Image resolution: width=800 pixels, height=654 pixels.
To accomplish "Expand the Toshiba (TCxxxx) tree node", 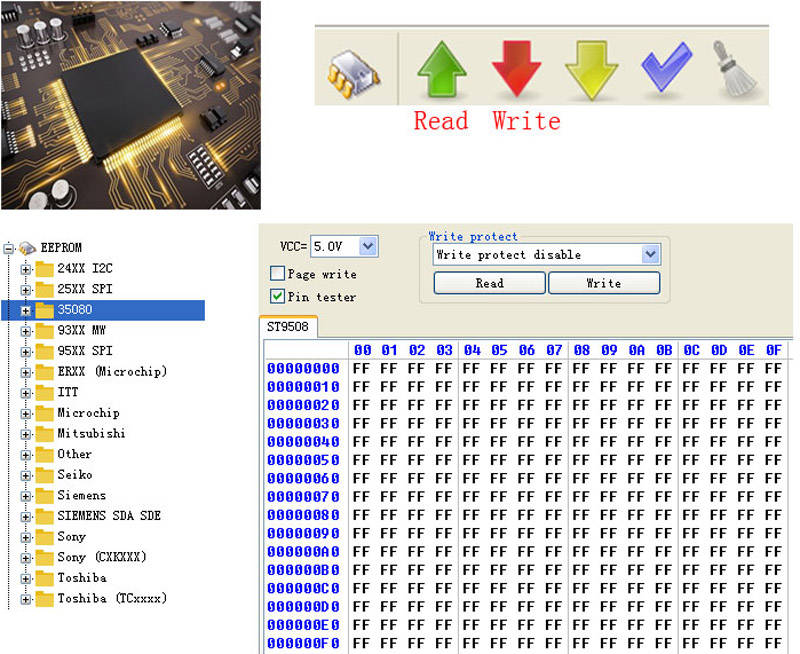I will click(x=26, y=599).
